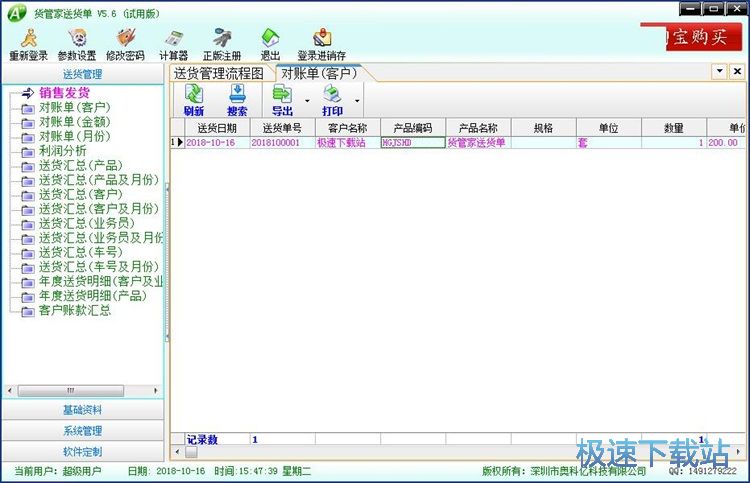Switch to 送货管理流程图 tab
Screen dimensions: 750x483
219,73
